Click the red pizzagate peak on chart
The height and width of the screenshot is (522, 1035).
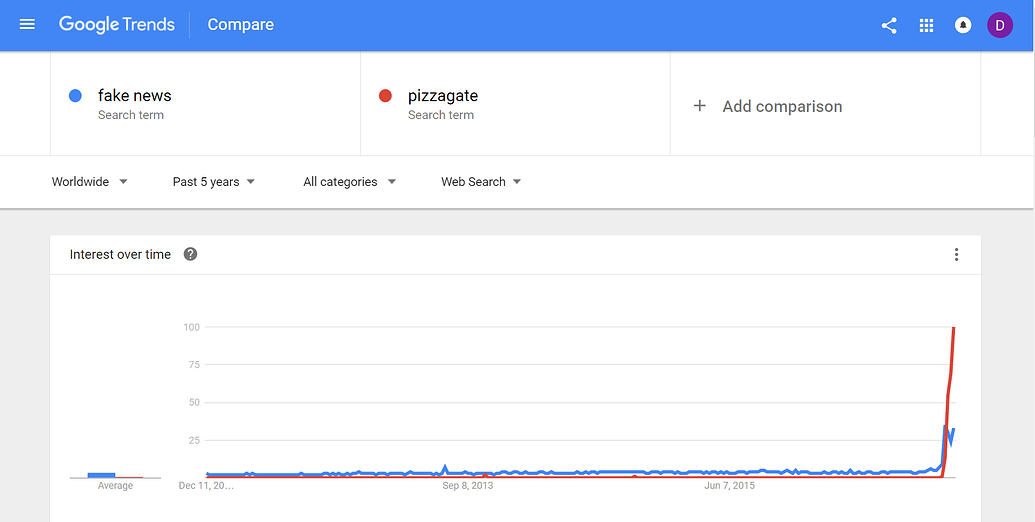[954, 329]
